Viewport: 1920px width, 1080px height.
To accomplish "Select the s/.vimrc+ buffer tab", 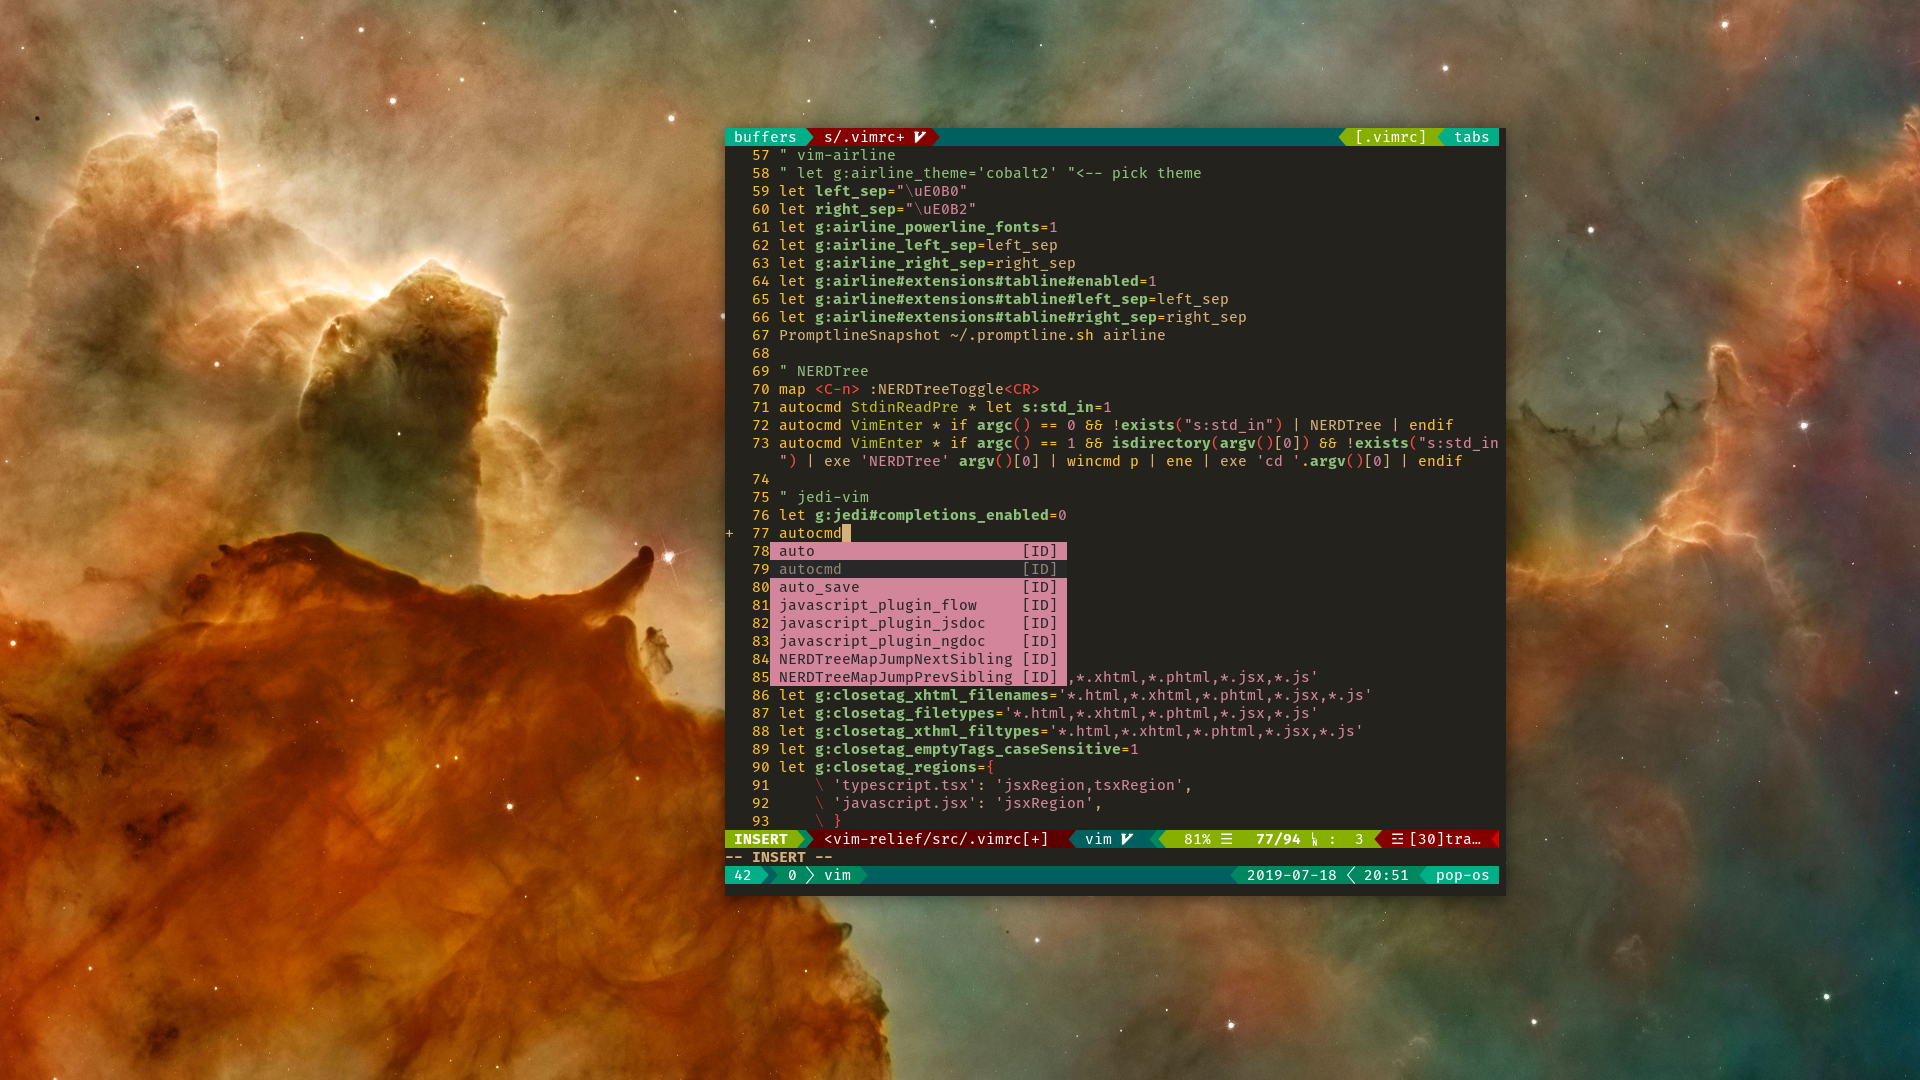I will 864,137.
